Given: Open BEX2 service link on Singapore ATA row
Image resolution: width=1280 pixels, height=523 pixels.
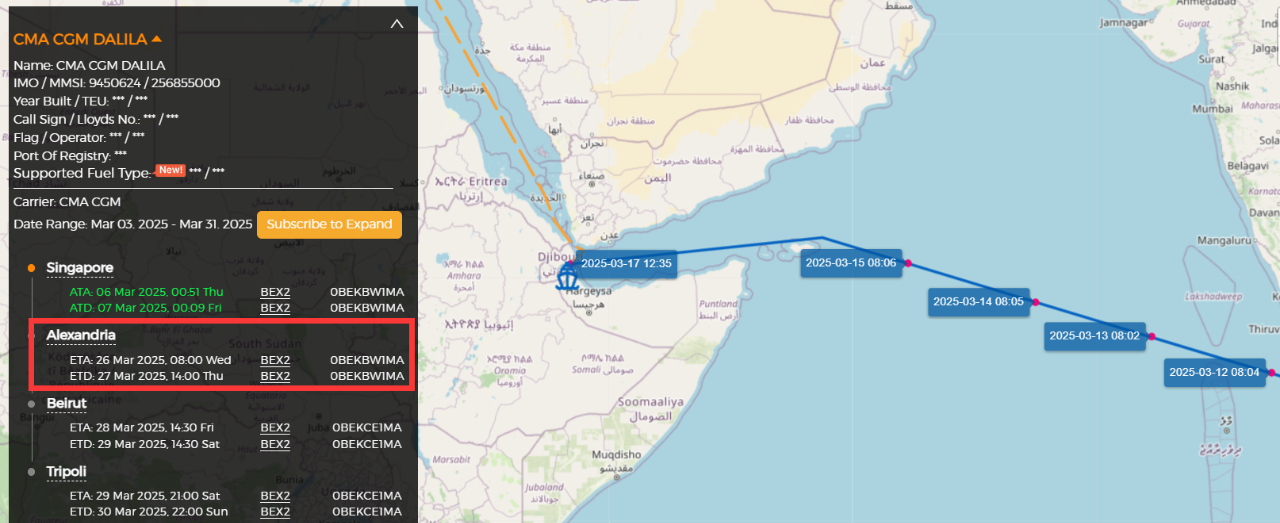Looking at the screenshot, I should [x=275, y=292].
